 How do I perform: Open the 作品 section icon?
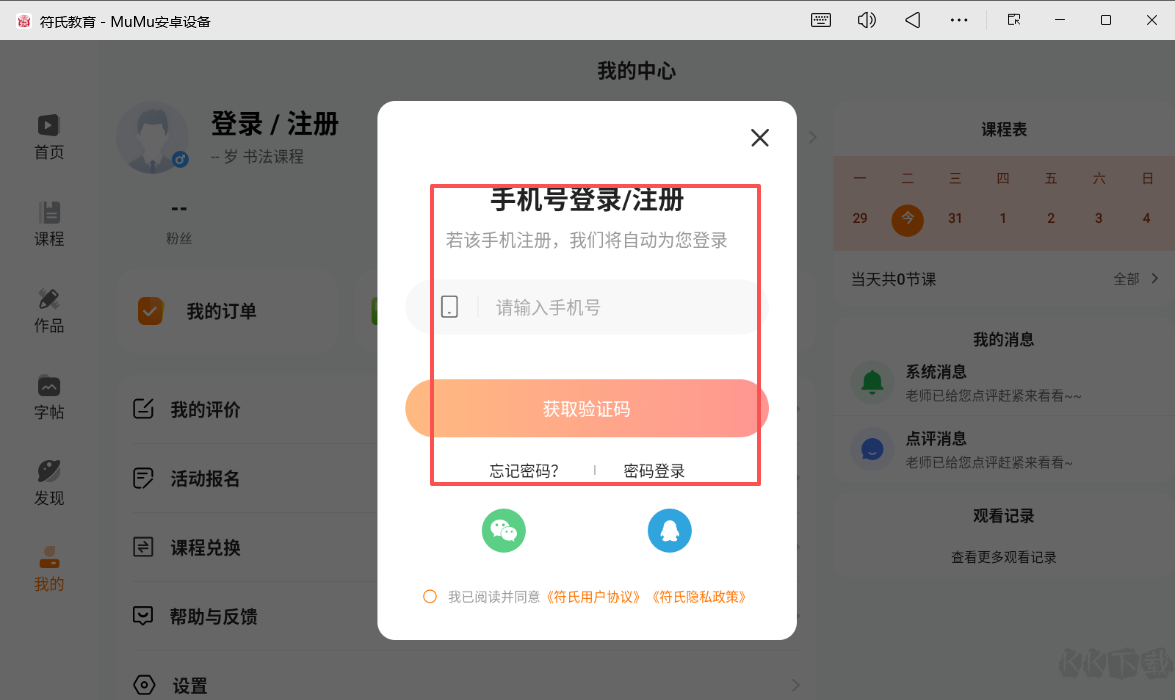[x=48, y=307]
